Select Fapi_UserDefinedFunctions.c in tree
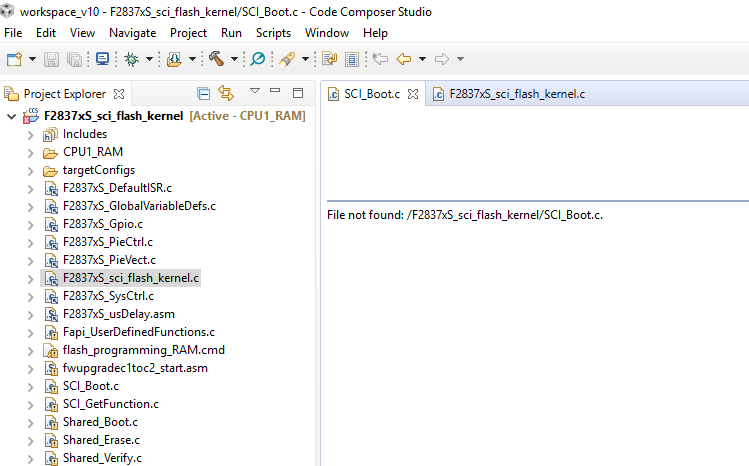 click(139, 332)
